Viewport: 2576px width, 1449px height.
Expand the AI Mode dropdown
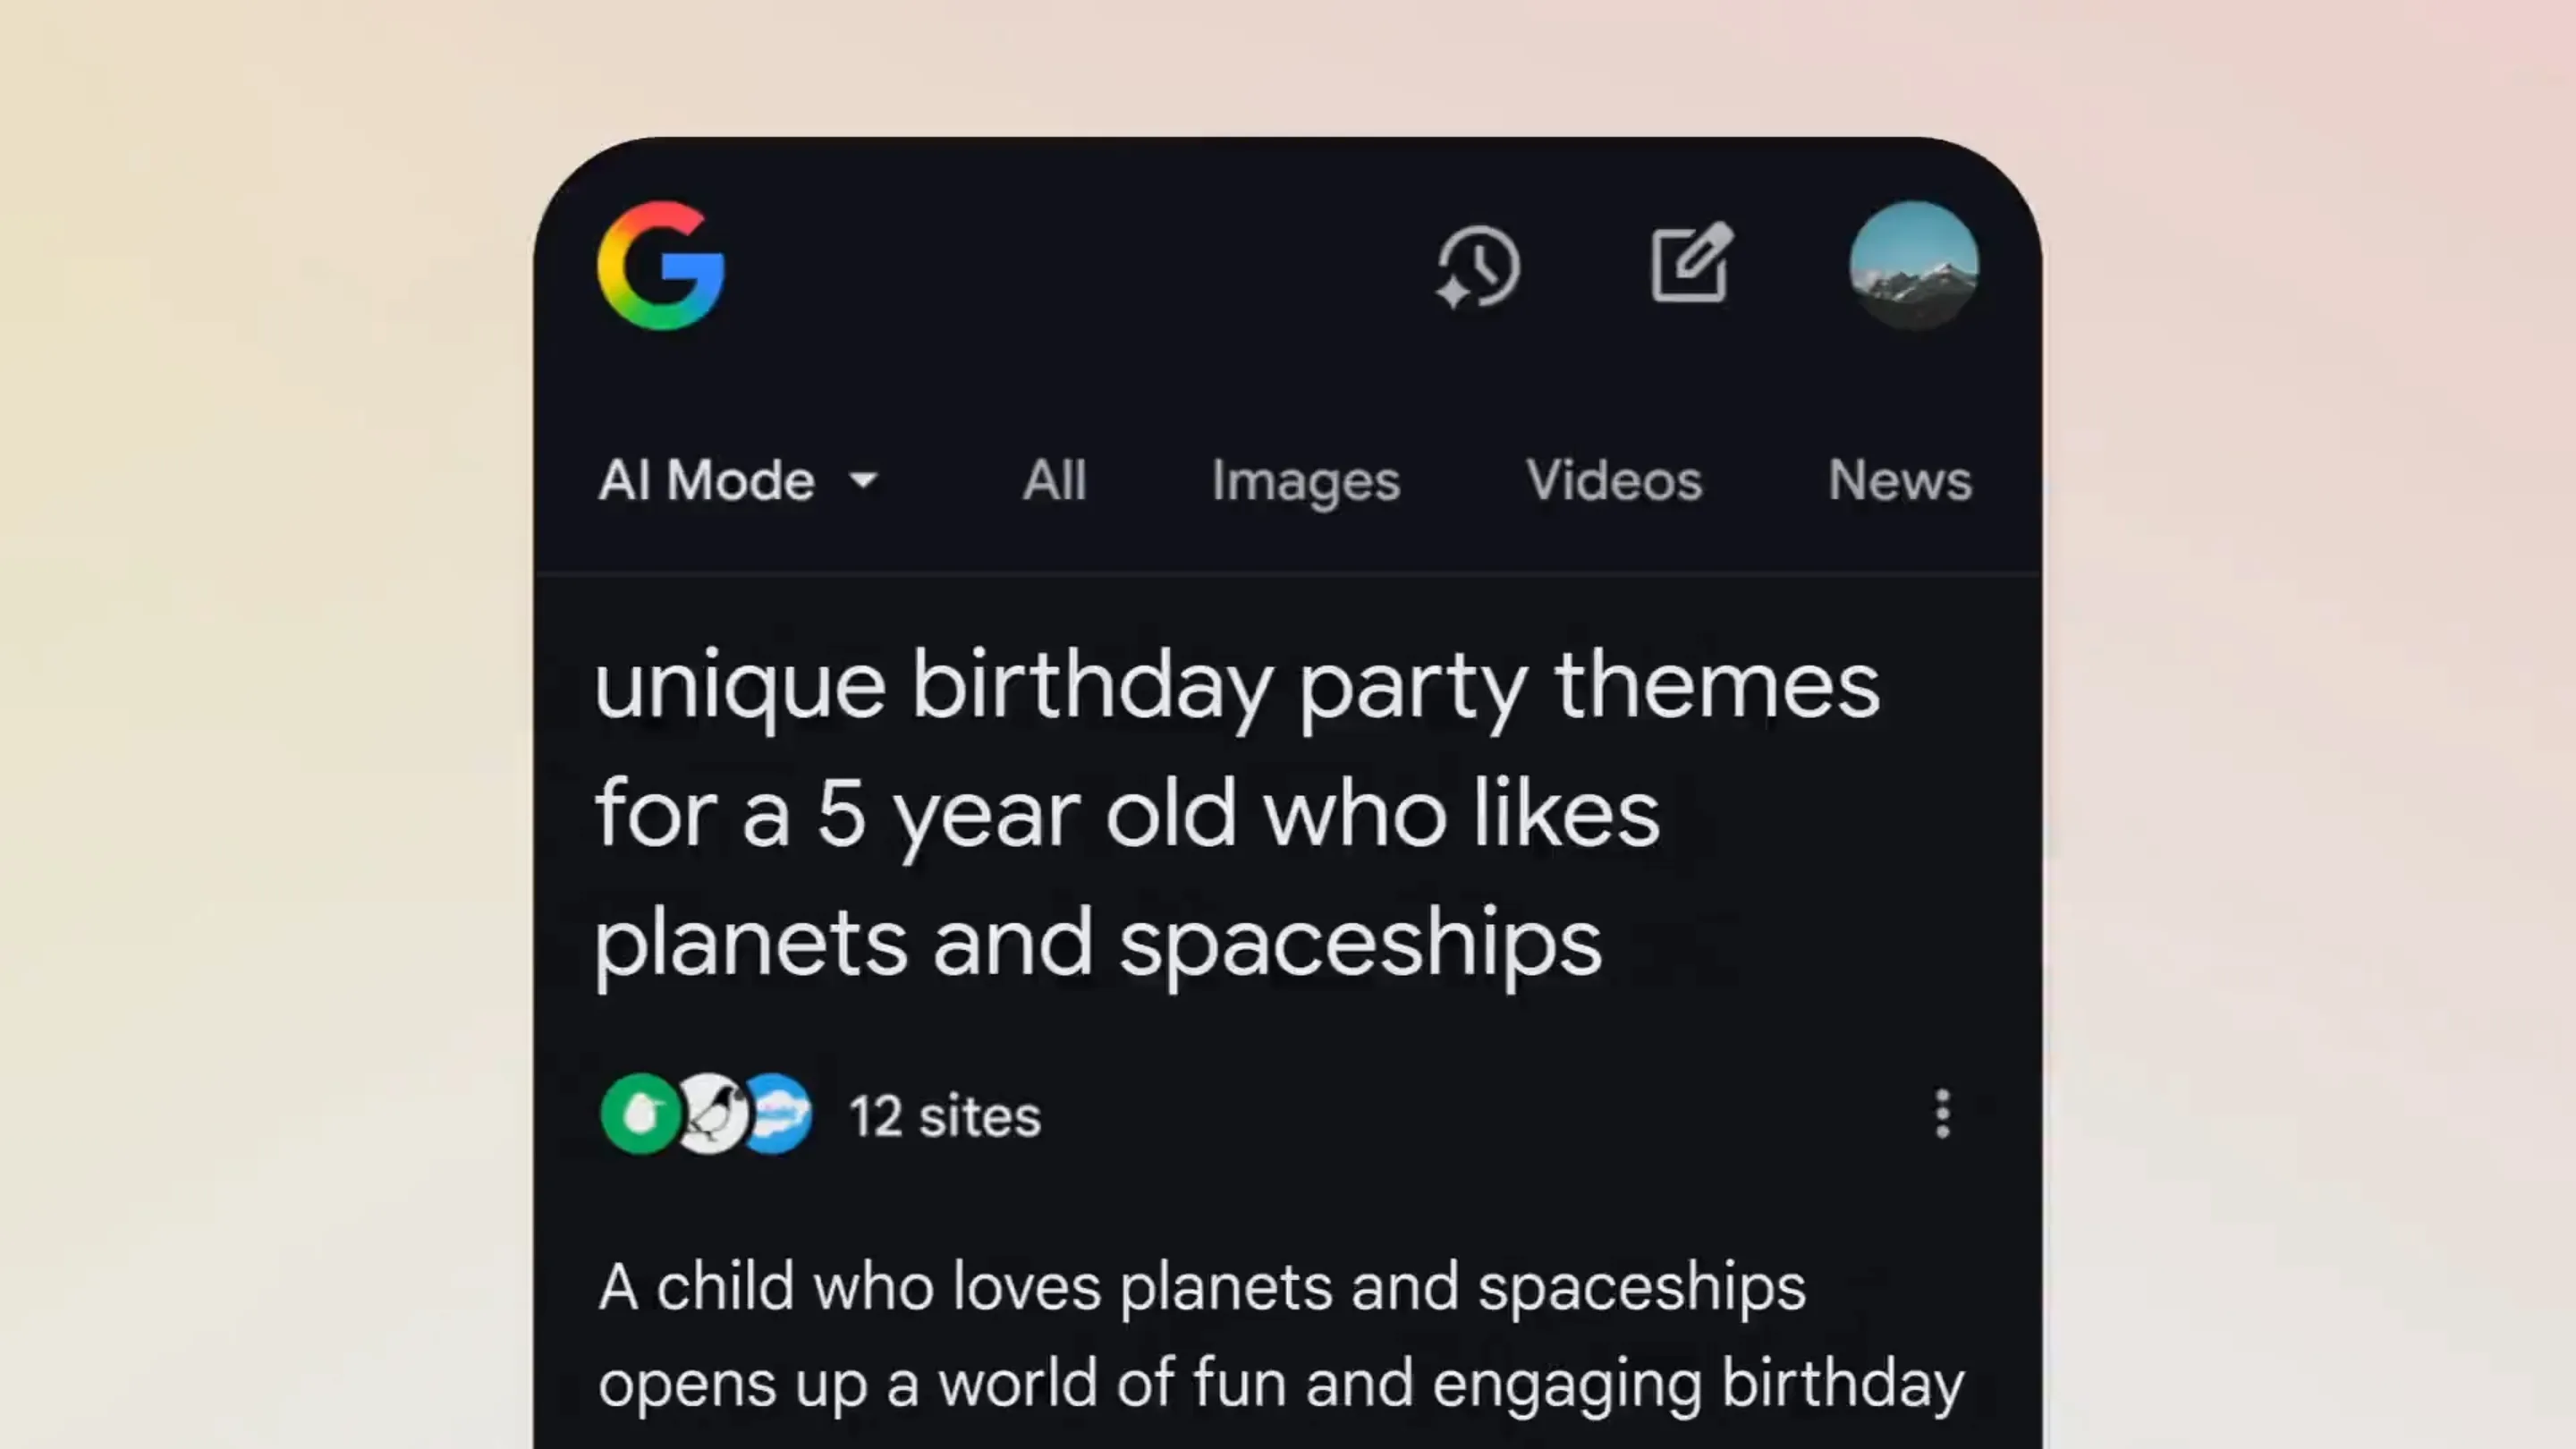[x=738, y=481]
